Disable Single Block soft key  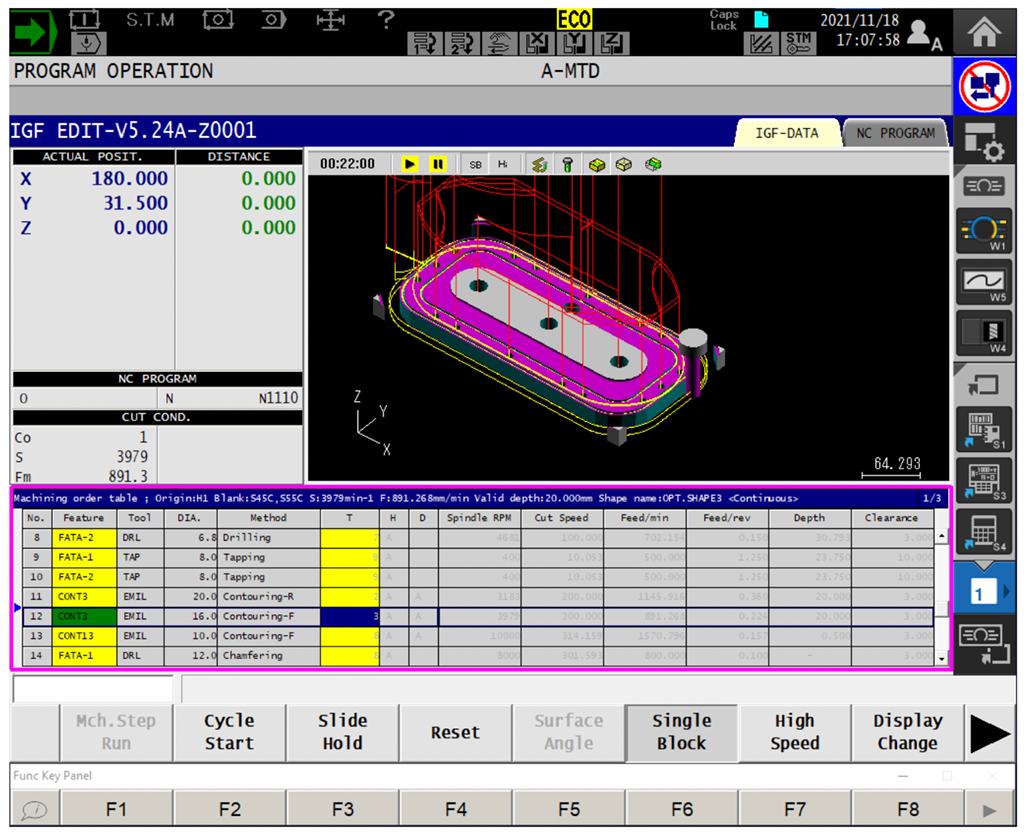pos(681,733)
